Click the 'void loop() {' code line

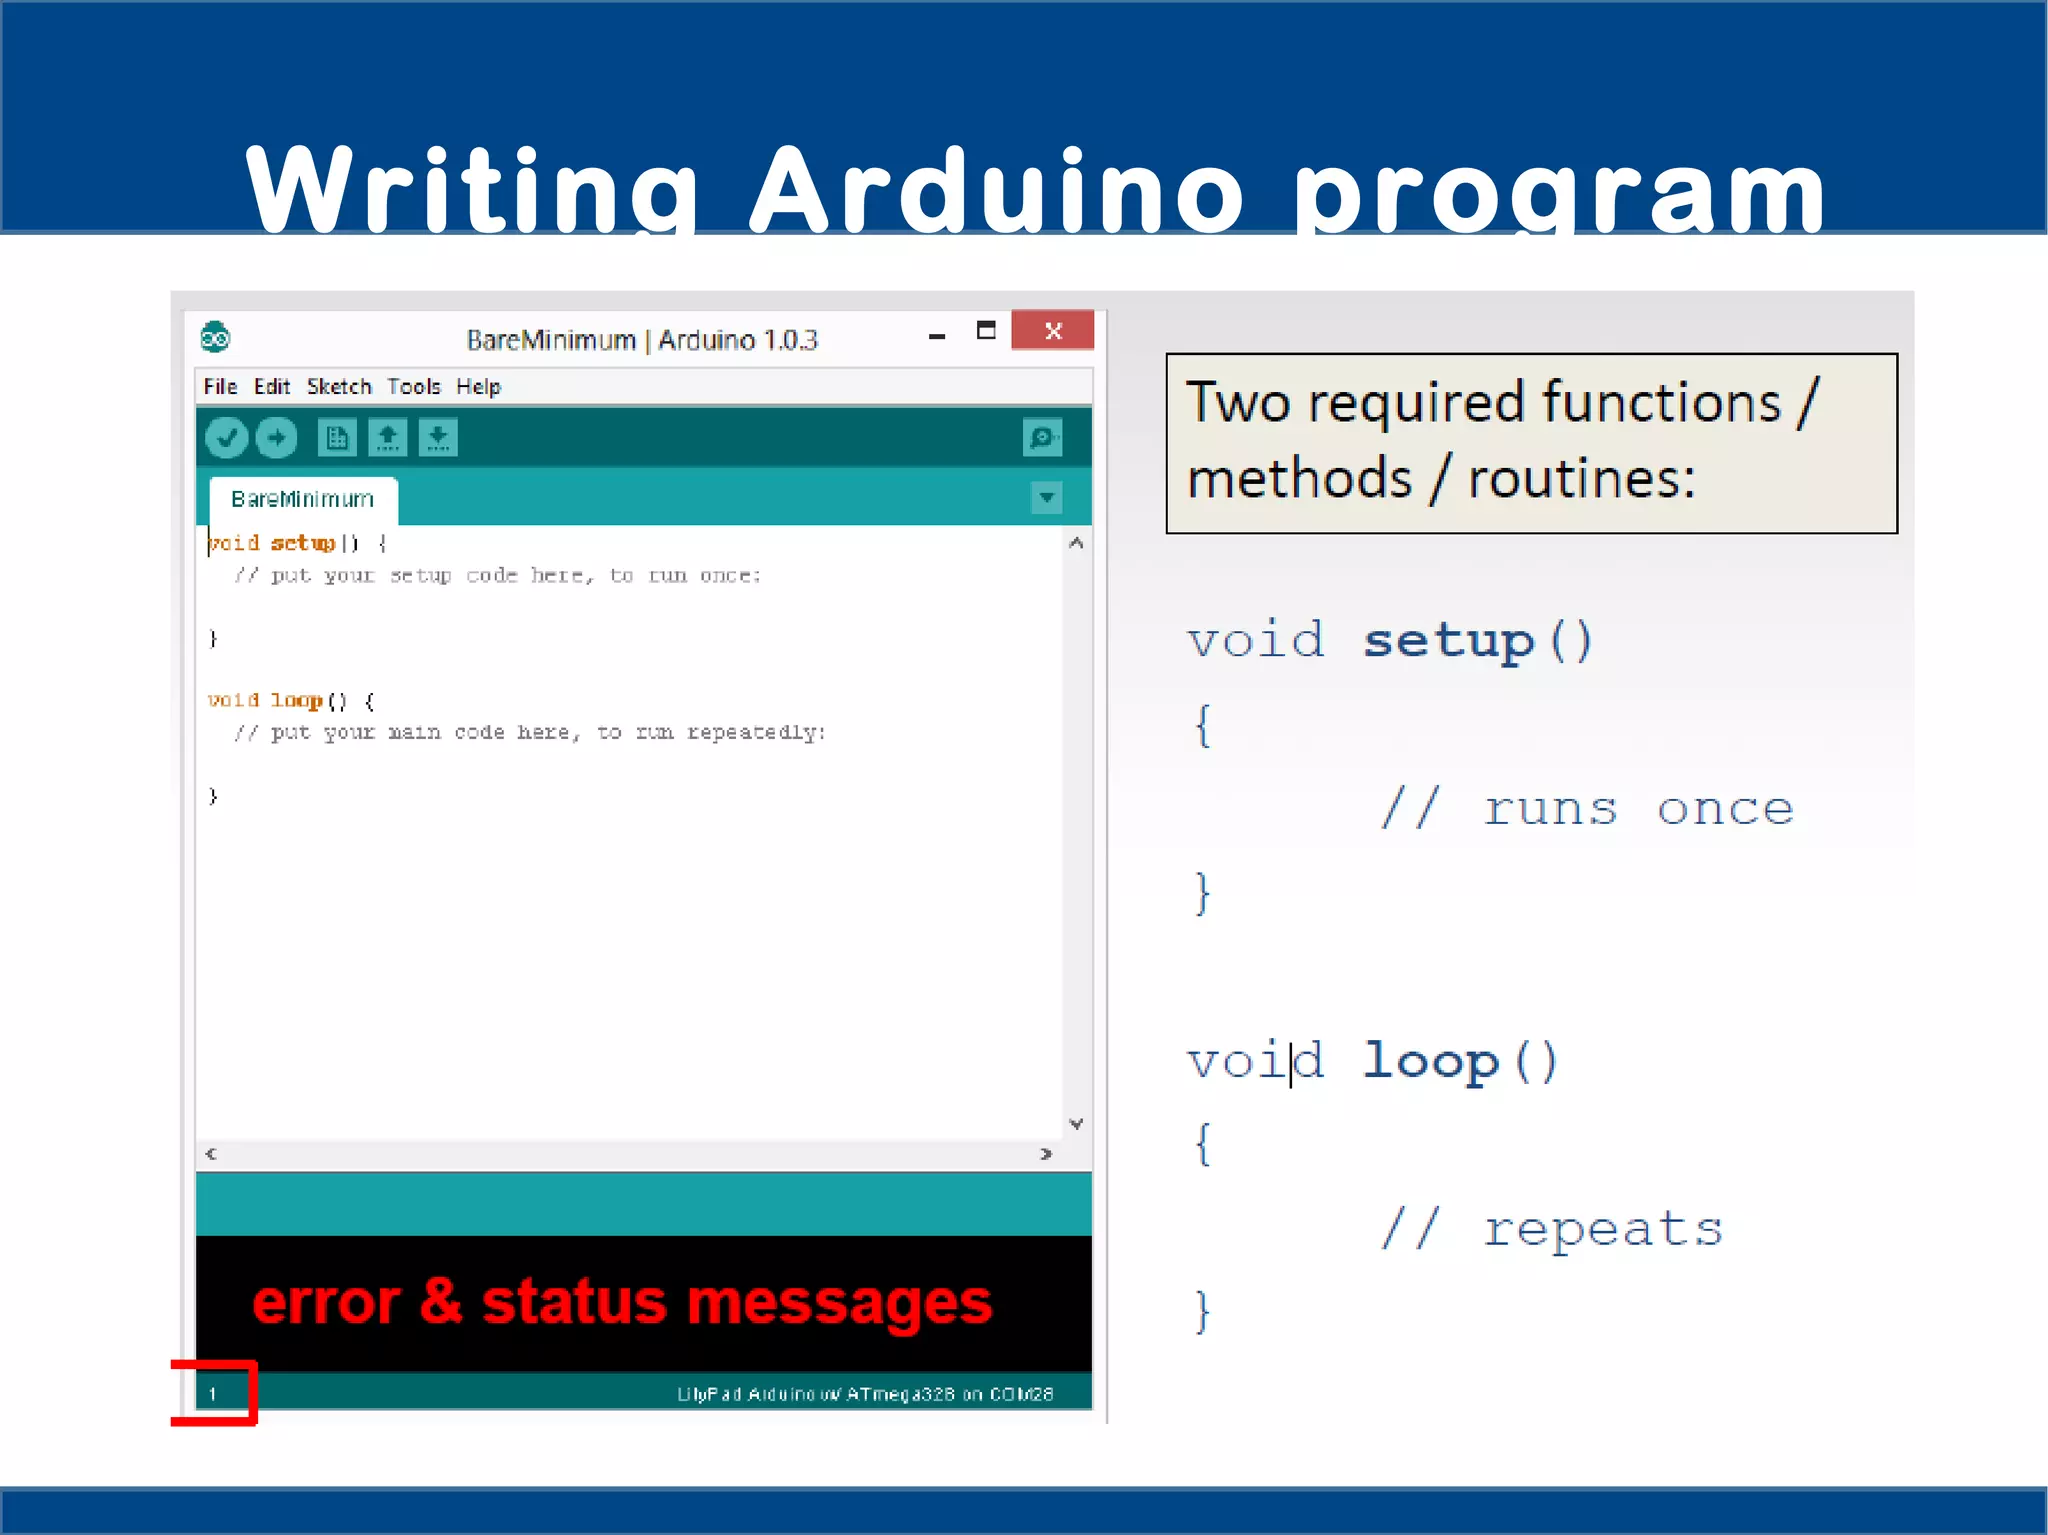[291, 701]
